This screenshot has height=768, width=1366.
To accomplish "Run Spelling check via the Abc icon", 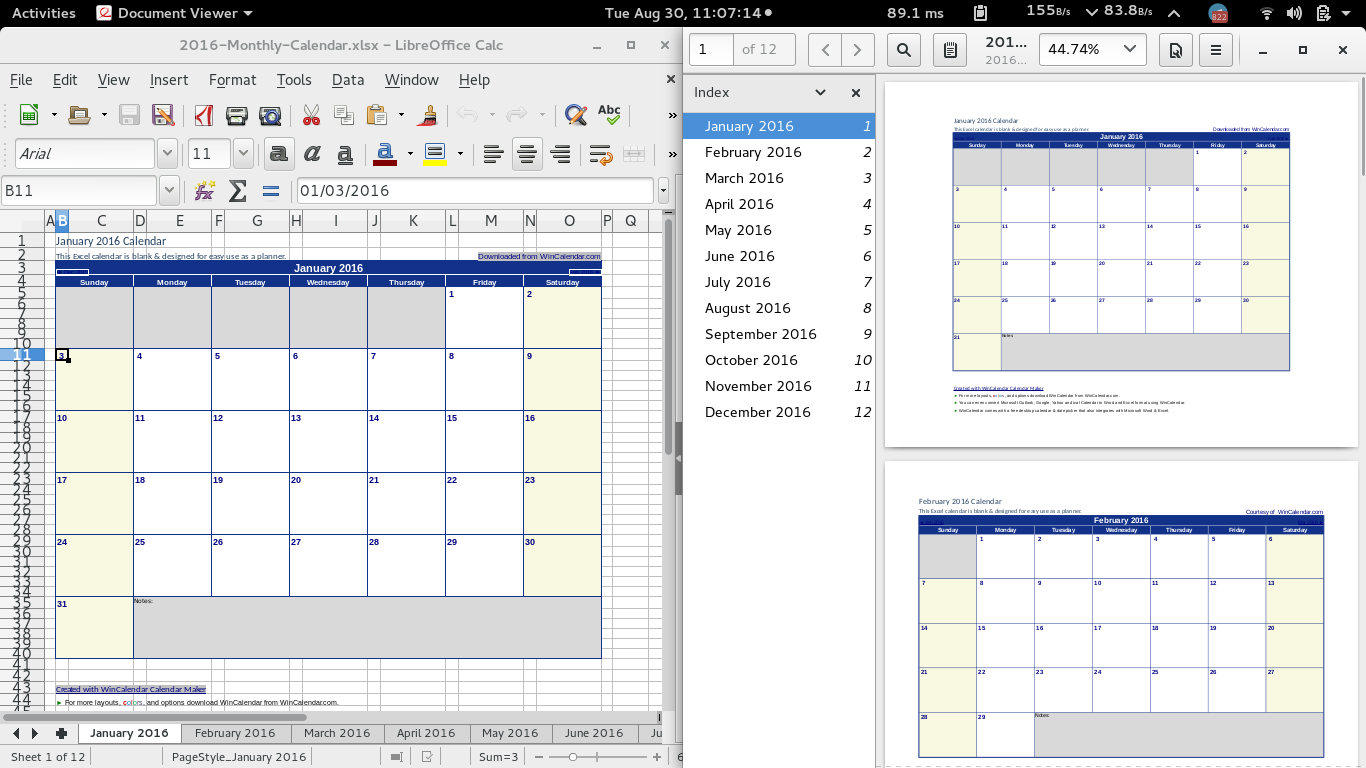I will [609, 114].
